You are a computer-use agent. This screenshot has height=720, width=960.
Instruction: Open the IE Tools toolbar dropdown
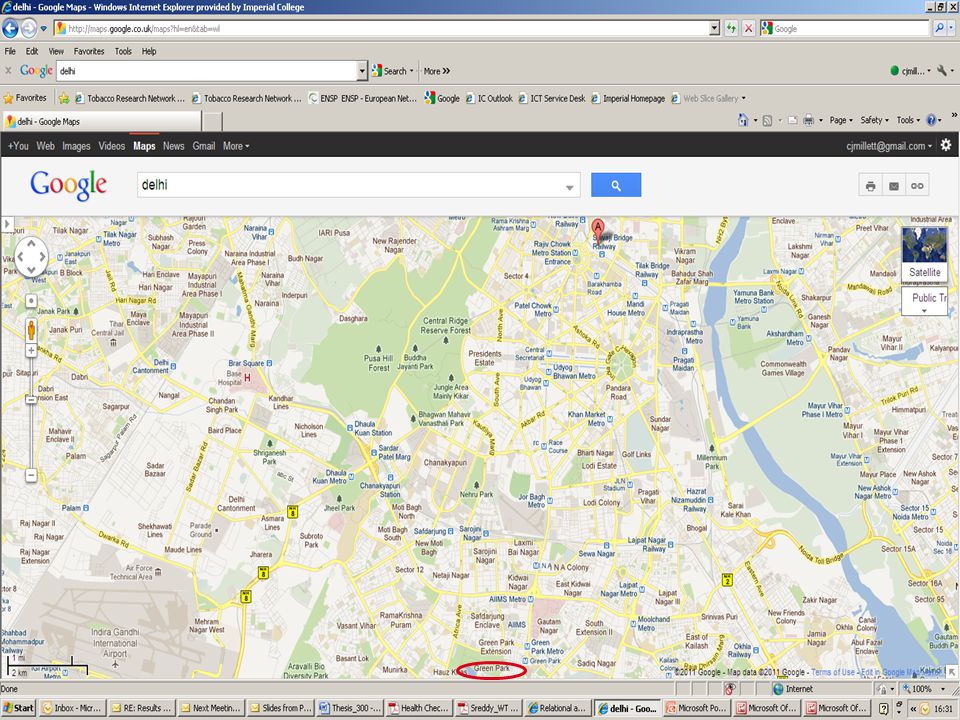click(x=908, y=120)
